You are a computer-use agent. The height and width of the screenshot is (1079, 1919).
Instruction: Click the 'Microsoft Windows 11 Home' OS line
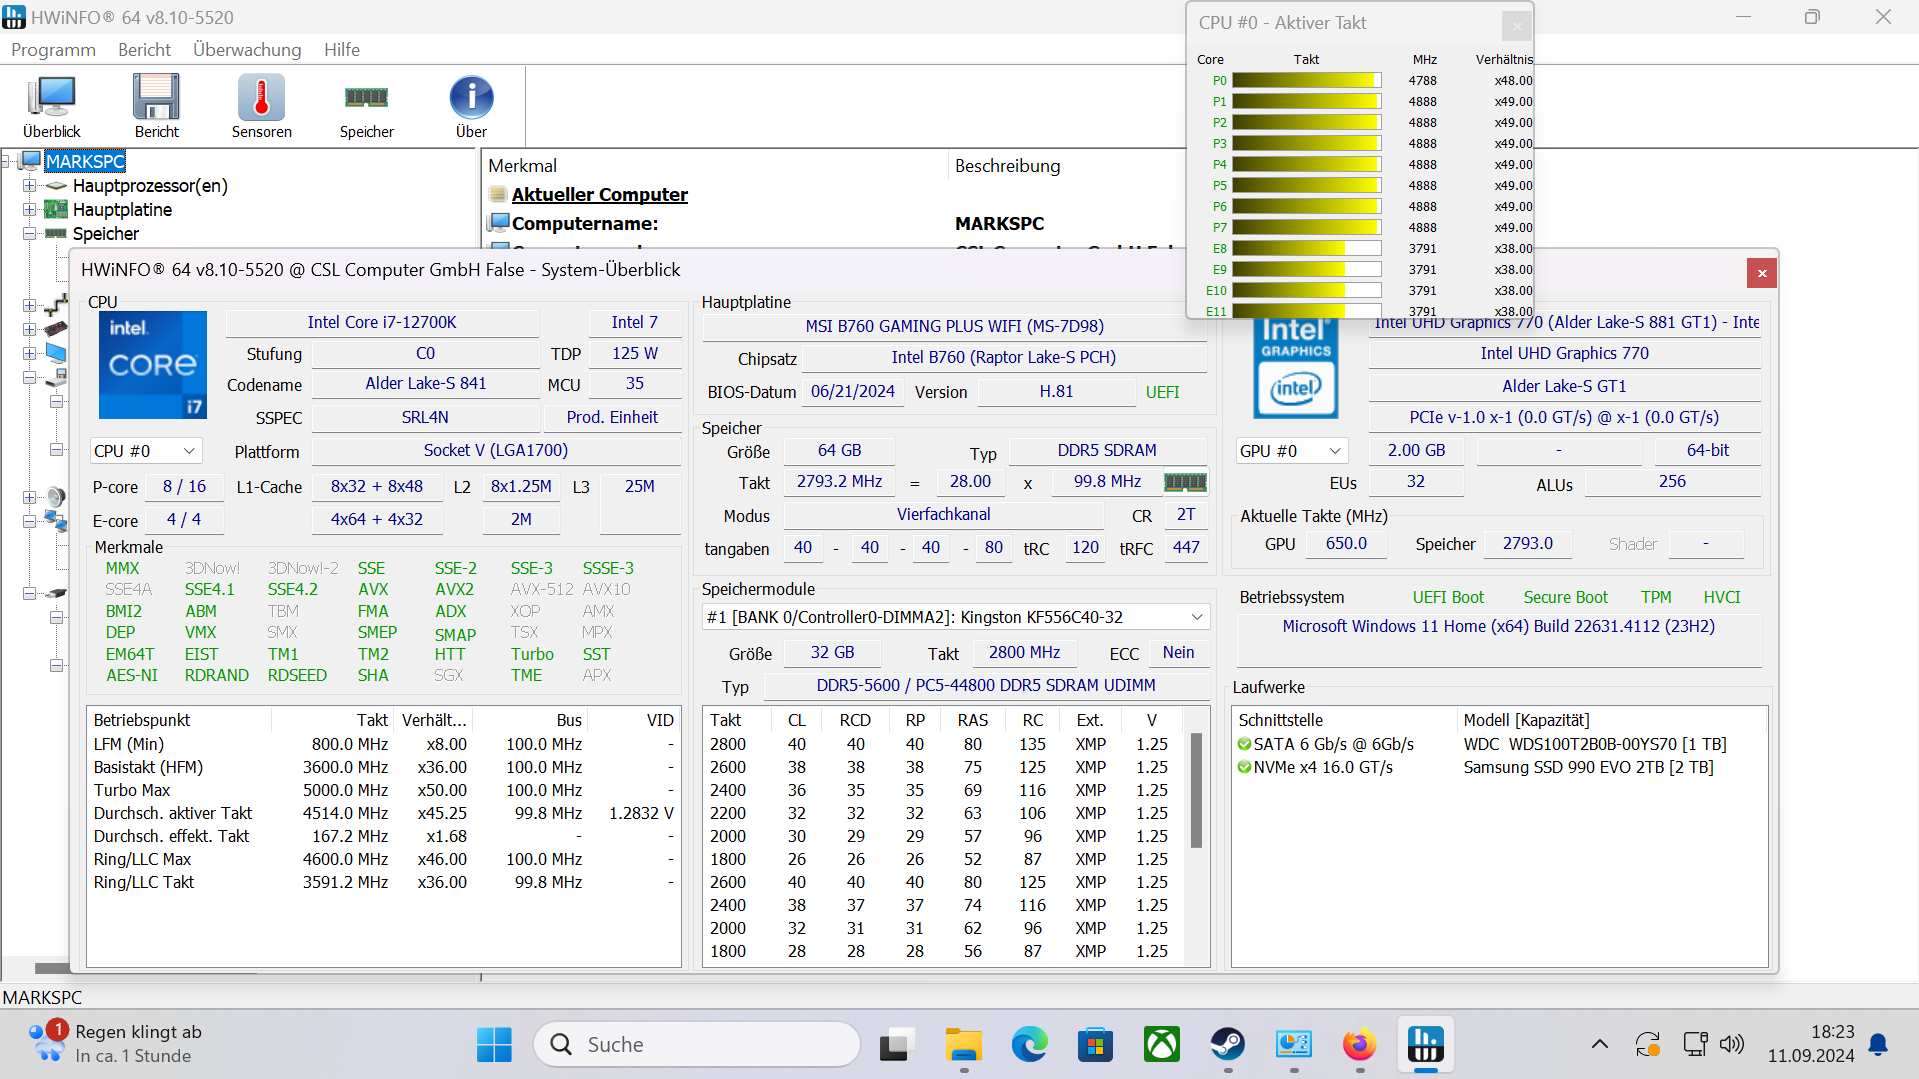1498,626
